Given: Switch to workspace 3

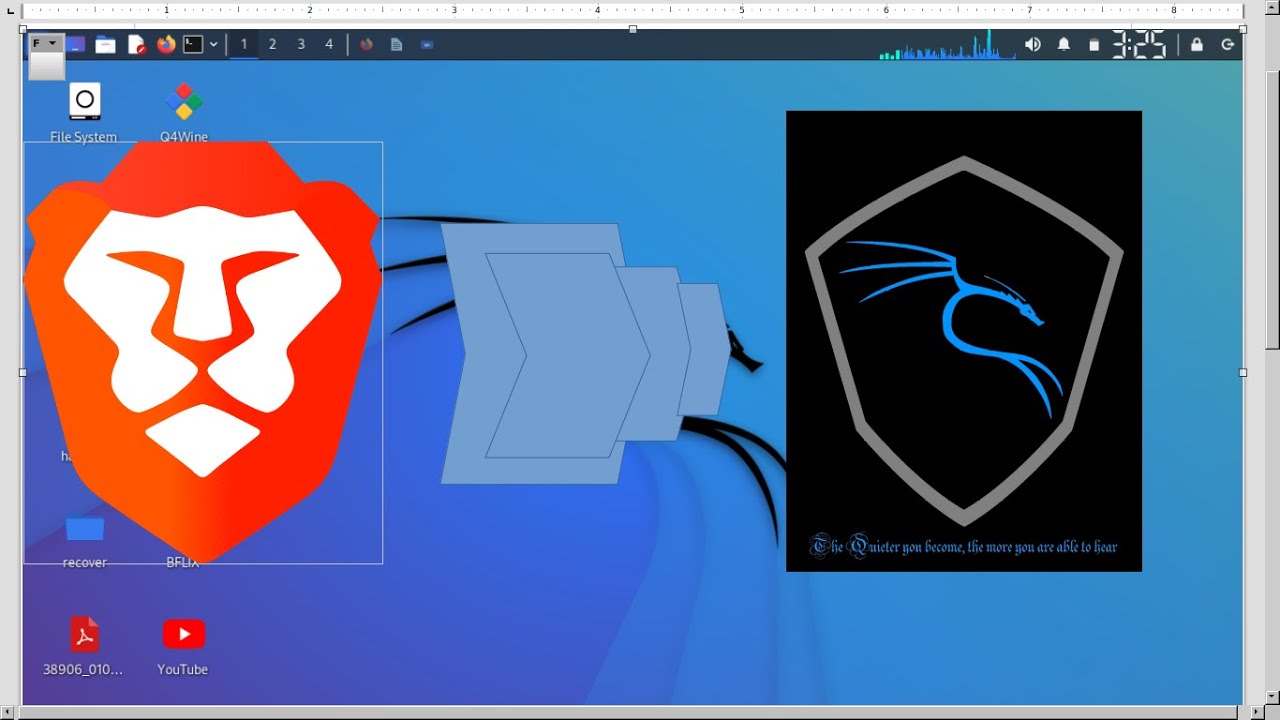Looking at the screenshot, I should tap(301, 45).
